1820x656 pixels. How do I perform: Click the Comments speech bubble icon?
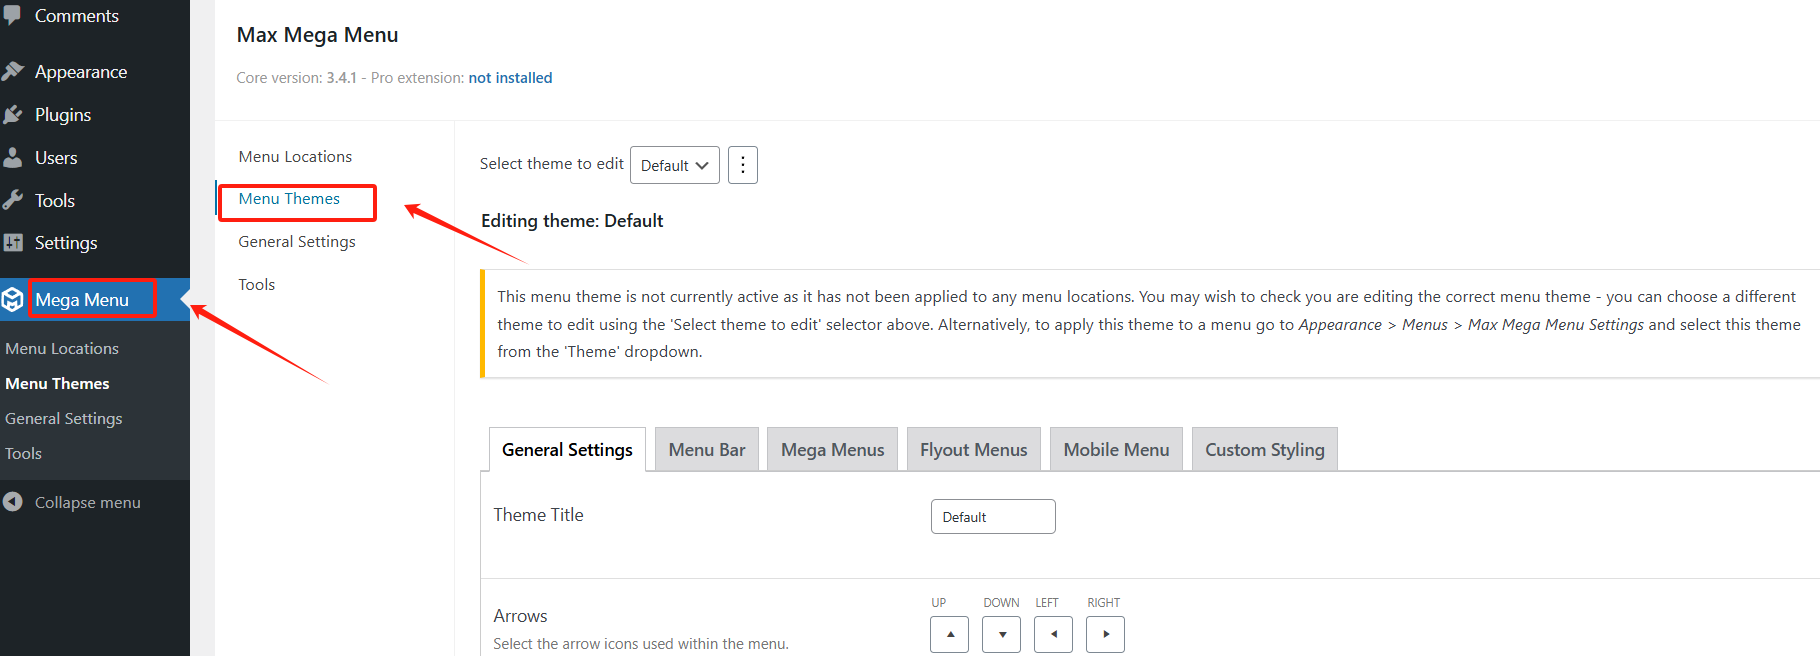click(x=13, y=16)
